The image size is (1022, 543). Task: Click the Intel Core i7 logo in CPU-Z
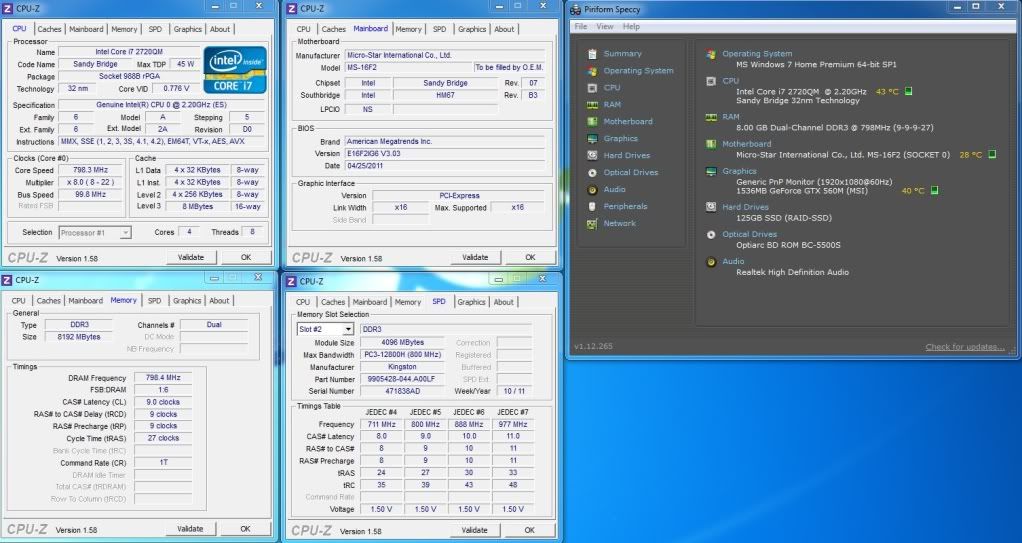click(235, 70)
